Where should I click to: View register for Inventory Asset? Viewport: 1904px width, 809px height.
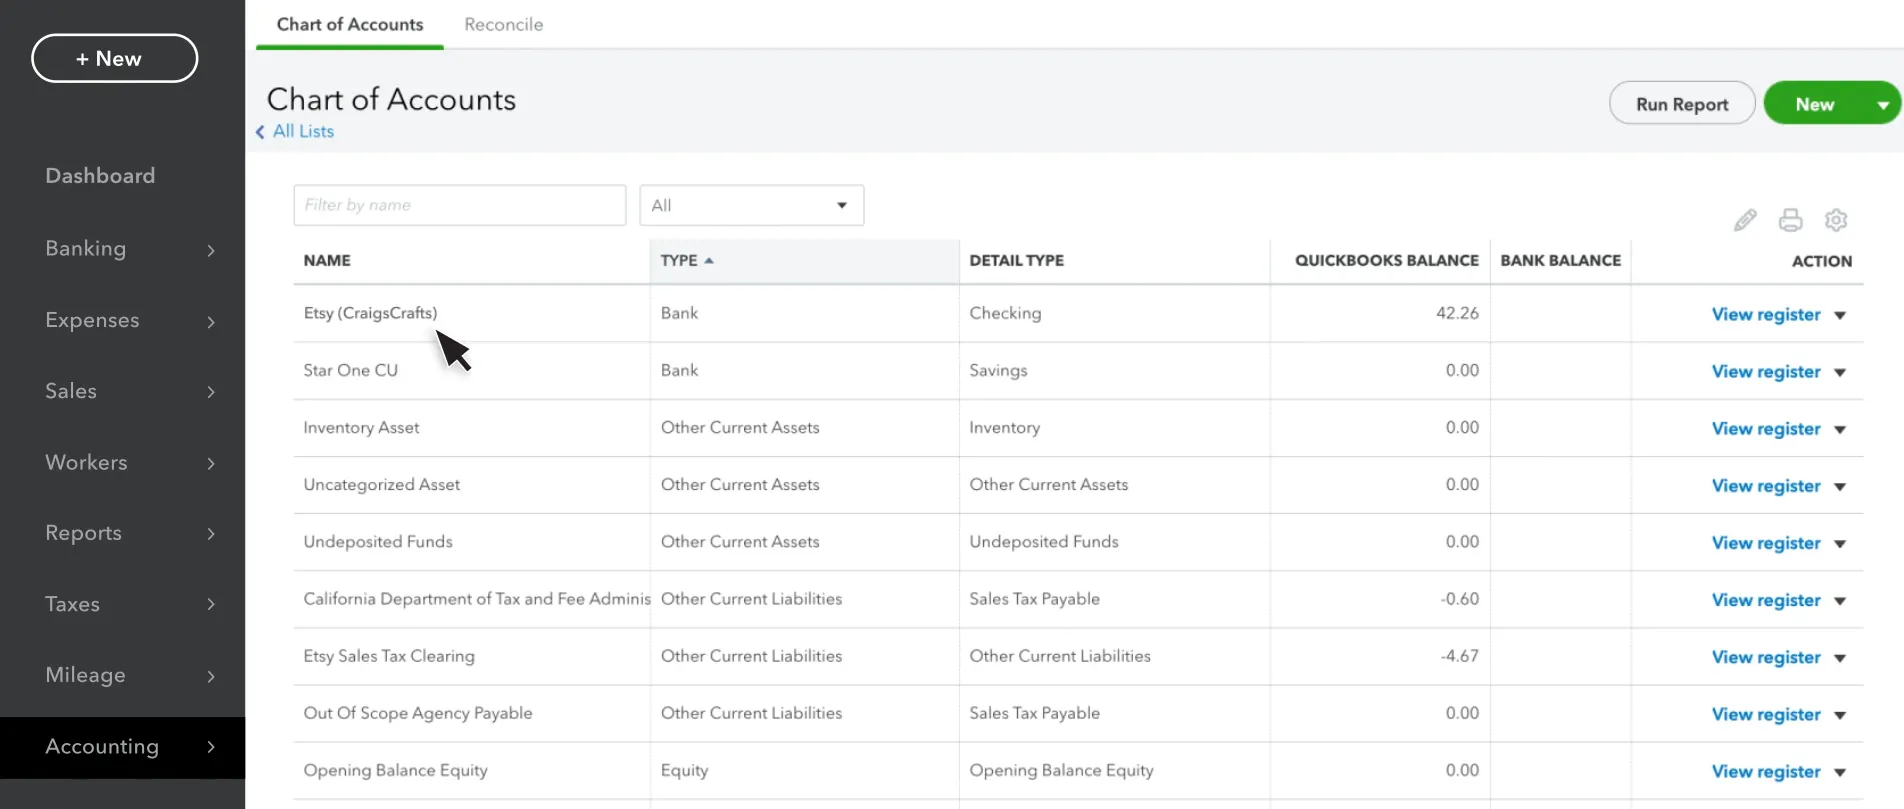click(1766, 428)
